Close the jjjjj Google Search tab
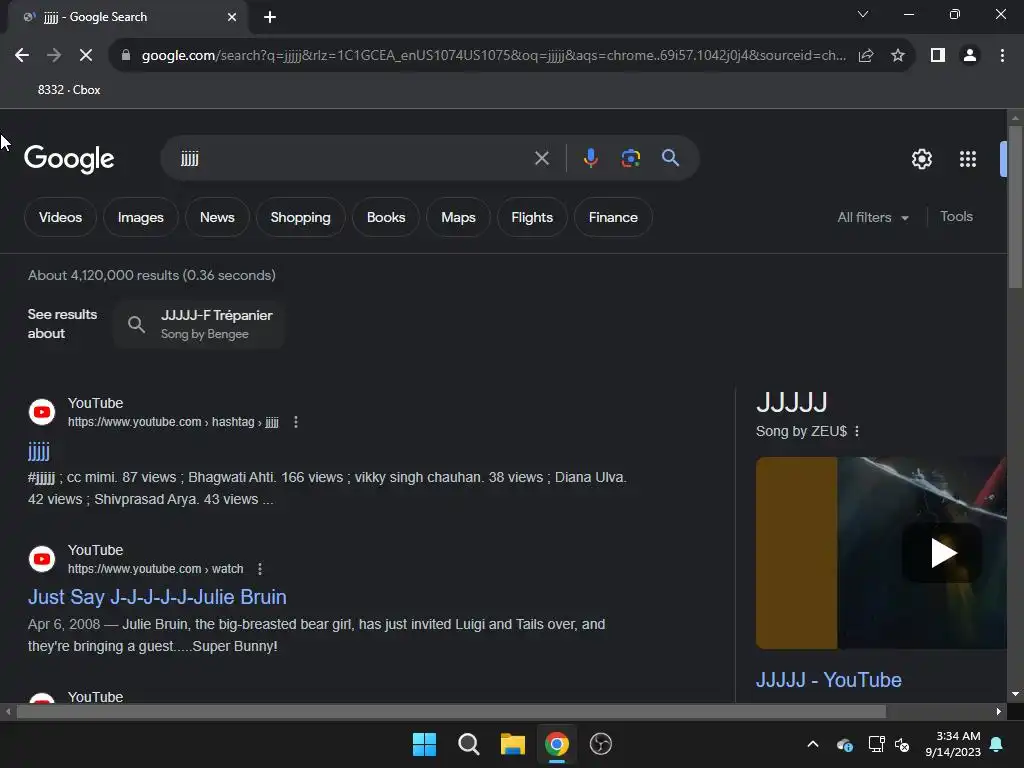Screen dimensions: 1024x768 click(232, 17)
